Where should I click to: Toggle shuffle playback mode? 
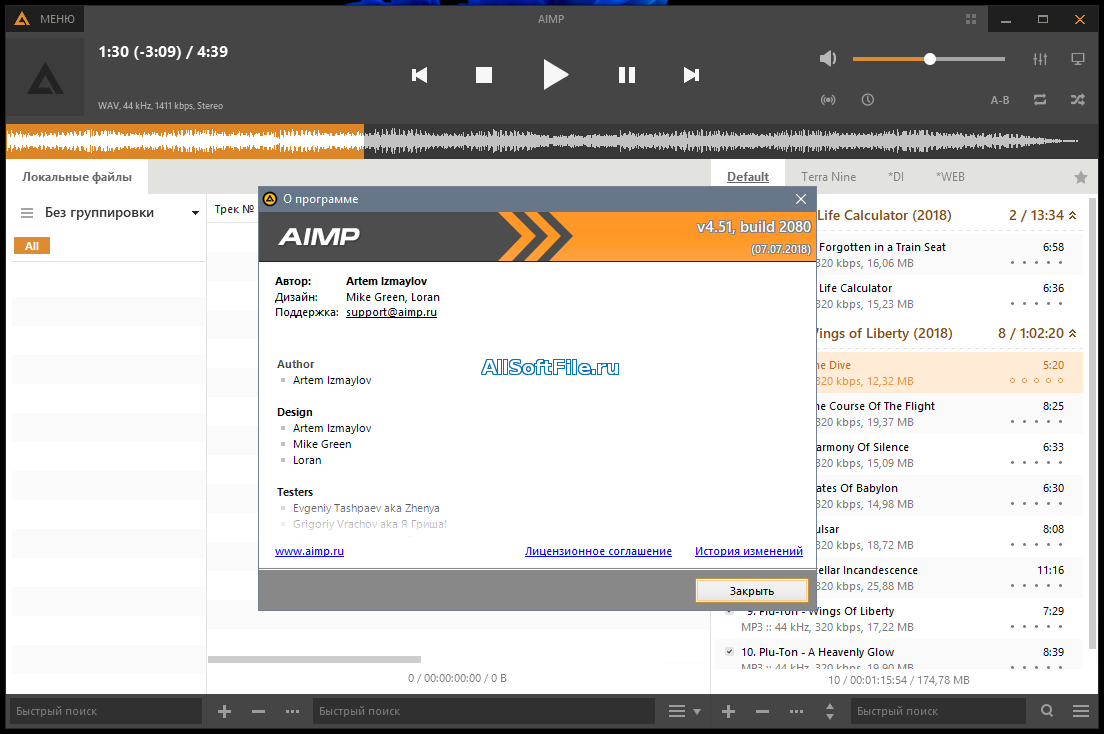1077,100
